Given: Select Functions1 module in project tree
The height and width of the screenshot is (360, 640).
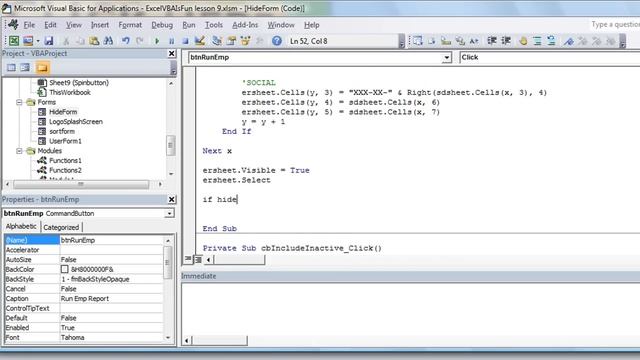Looking at the screenshot, I should point(65,160).
